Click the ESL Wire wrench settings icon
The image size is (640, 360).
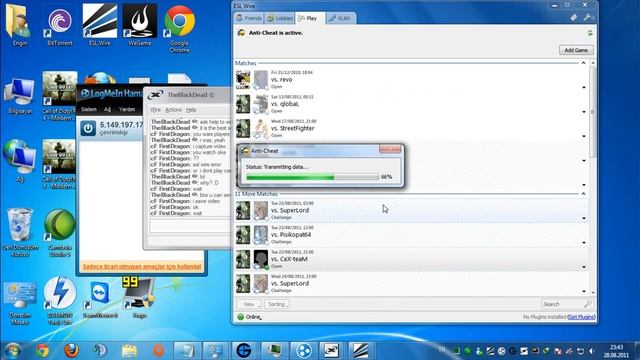(x=587, y=18)
